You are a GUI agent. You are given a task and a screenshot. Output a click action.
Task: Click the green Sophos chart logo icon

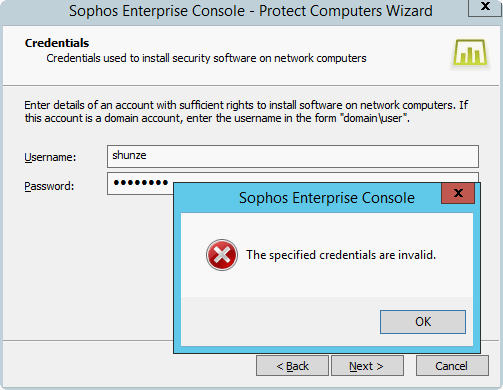tap(470, 53)
